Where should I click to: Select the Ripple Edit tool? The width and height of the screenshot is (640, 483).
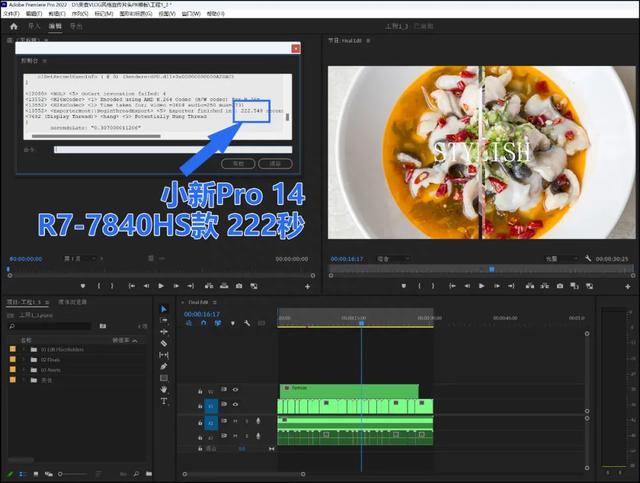(164, 332)
